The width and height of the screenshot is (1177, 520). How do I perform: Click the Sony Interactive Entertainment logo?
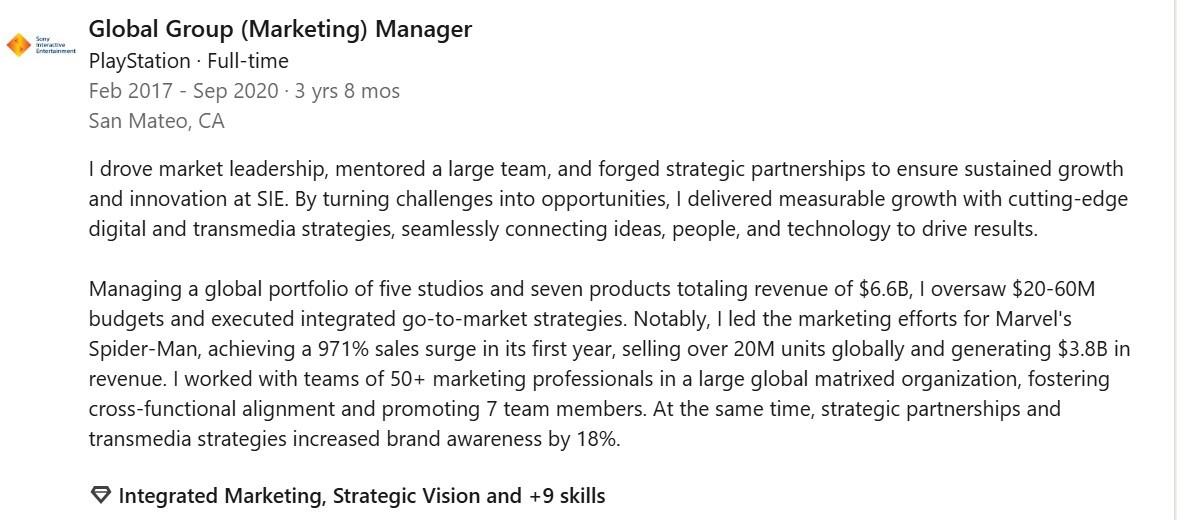(x=41, y=45)
